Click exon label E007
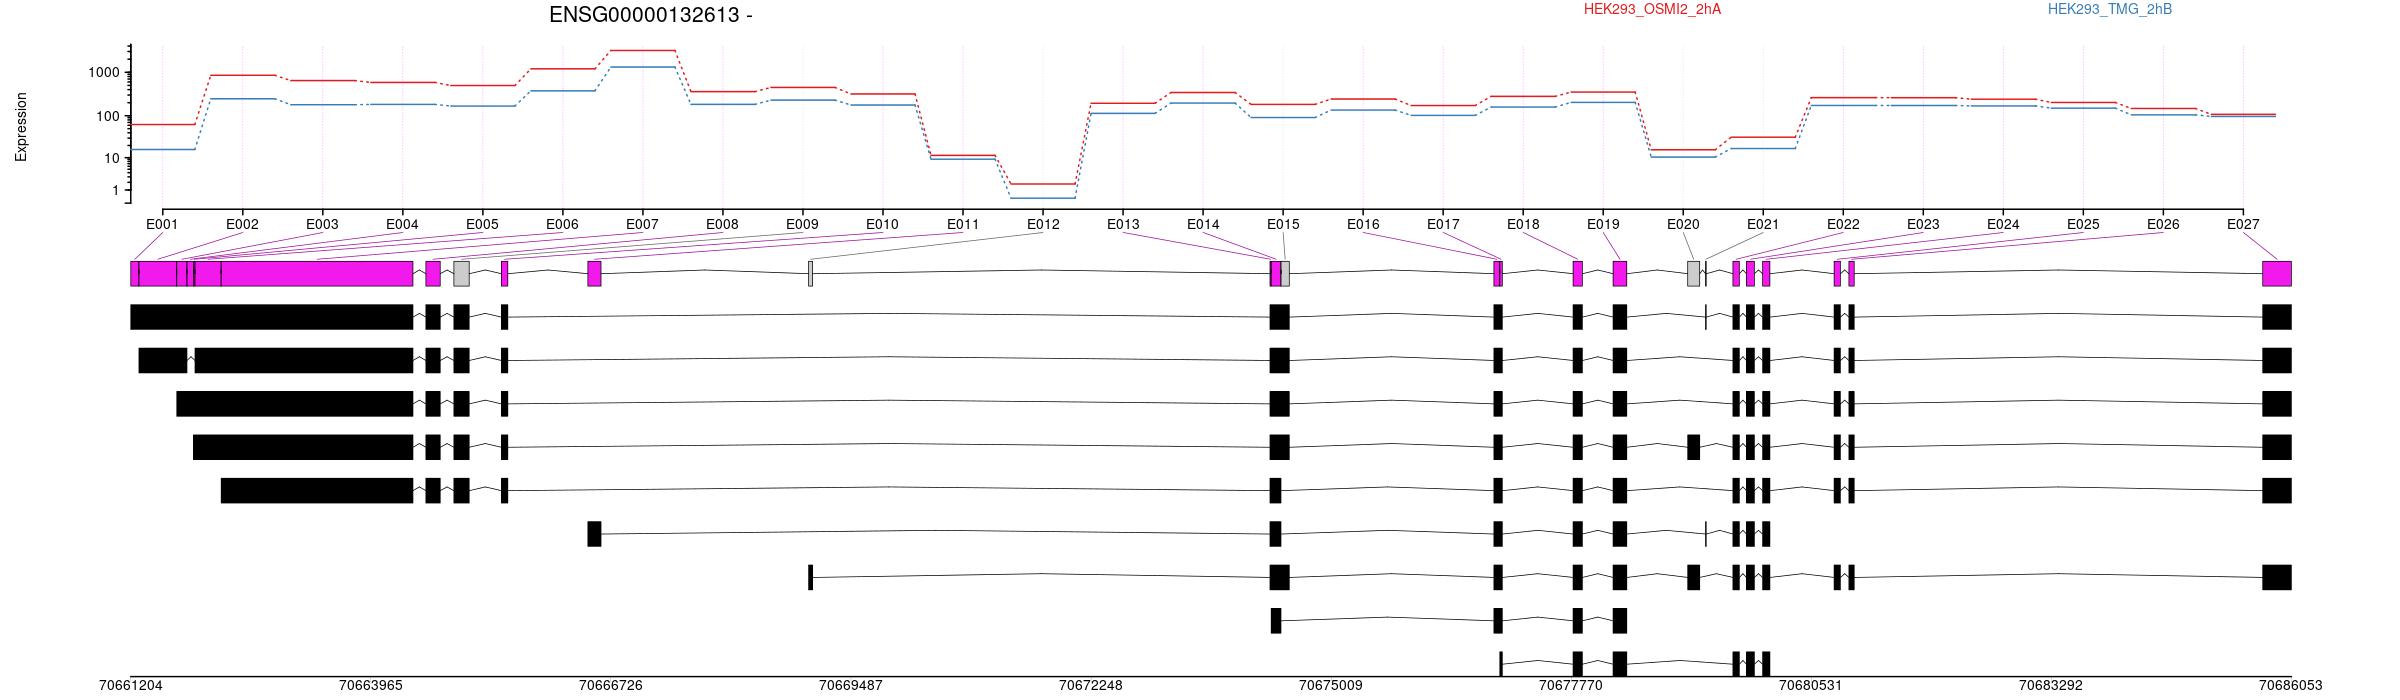The image size is (2400, 700). (642, 224)
